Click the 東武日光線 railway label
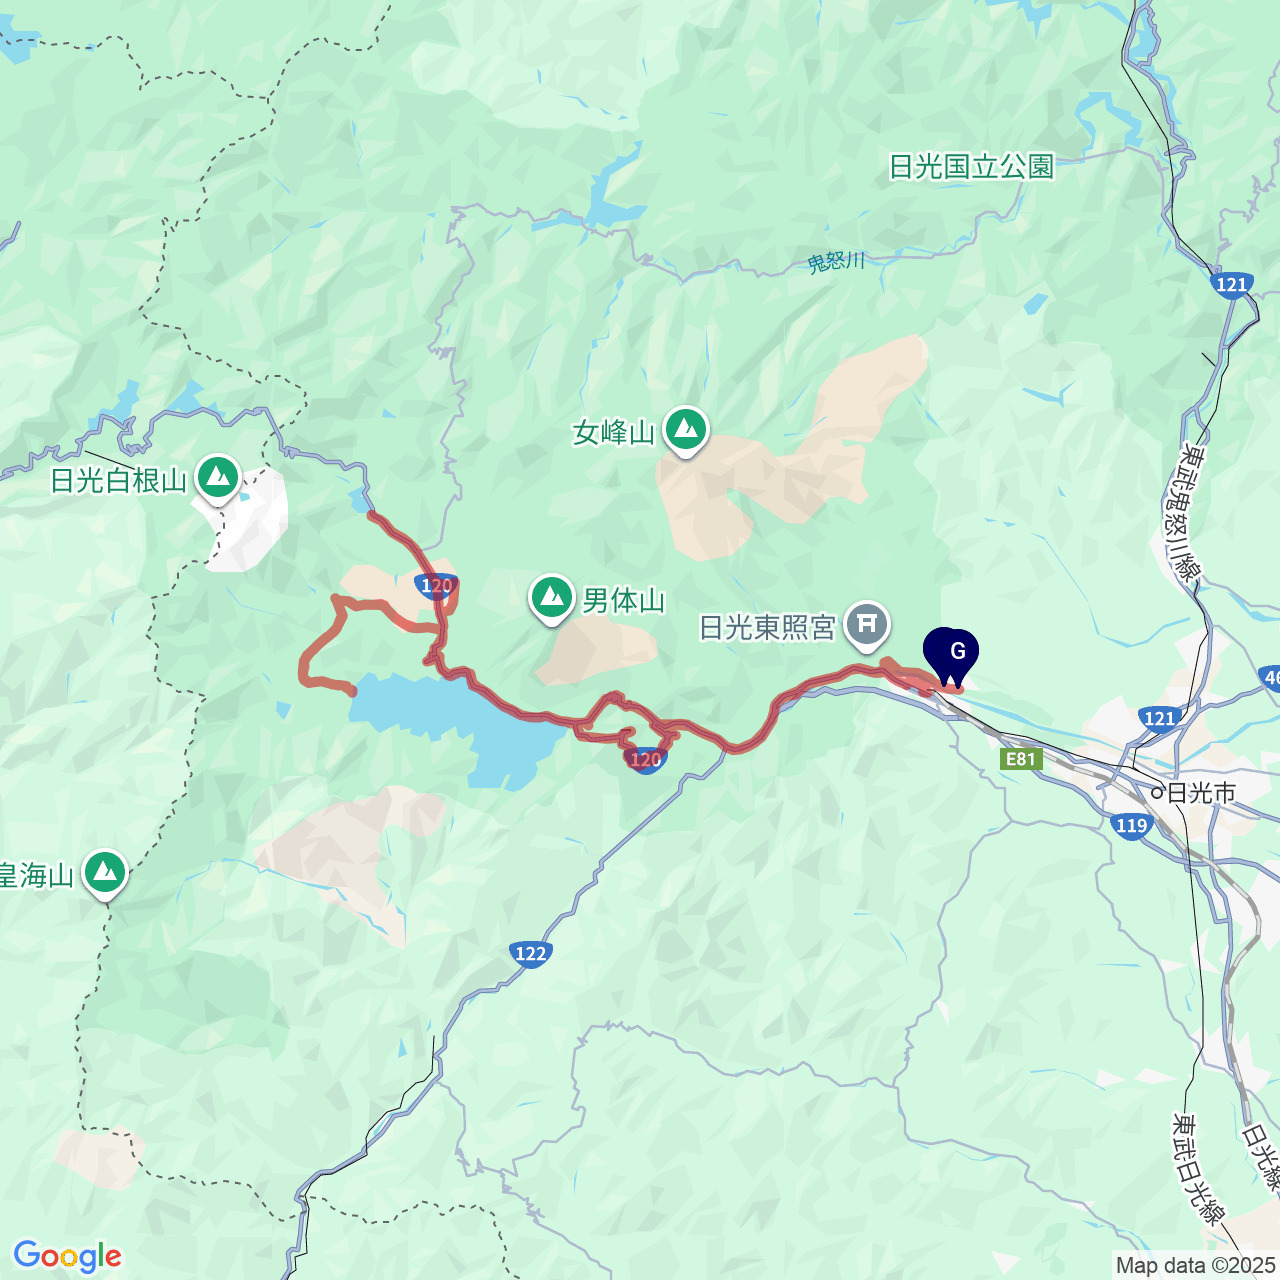 pos(1197,1170)
